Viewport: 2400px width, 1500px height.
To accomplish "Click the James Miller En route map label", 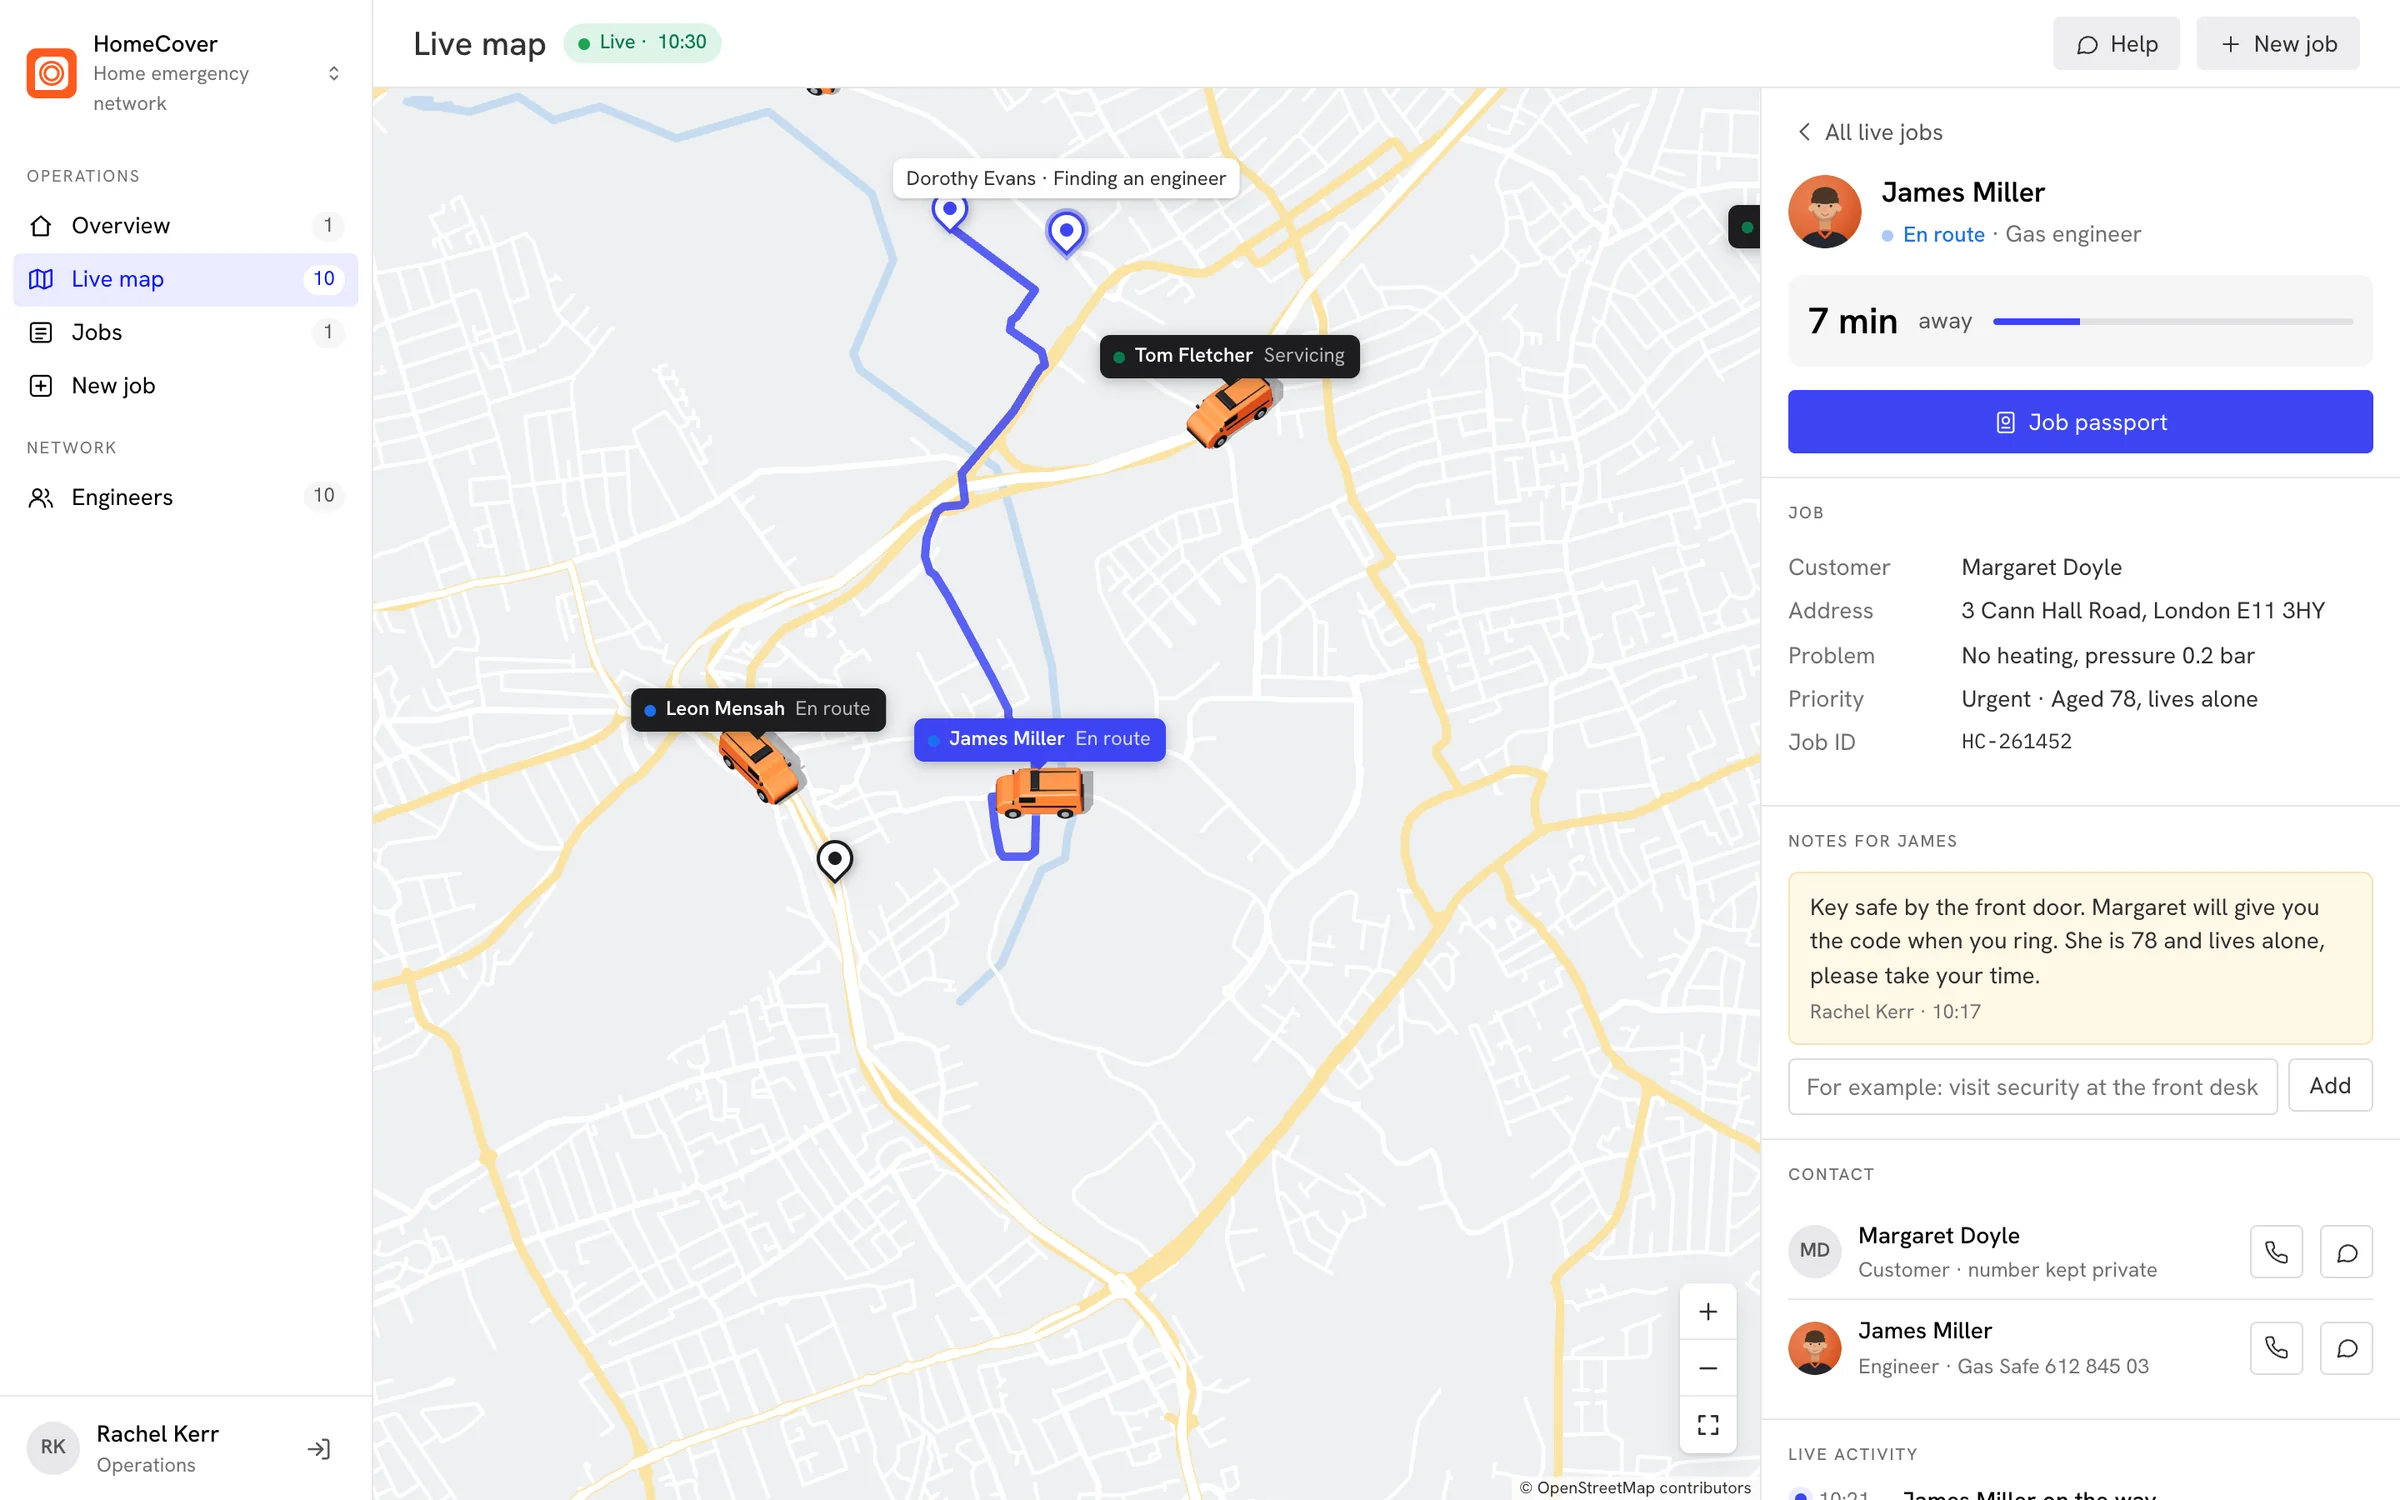I will click(1039, 739).
